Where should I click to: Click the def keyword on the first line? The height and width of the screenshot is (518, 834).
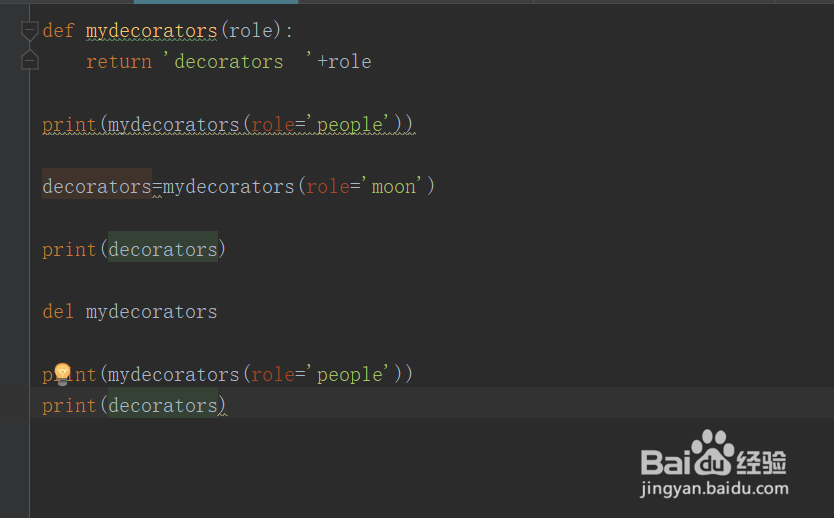[x=58, y=31]
